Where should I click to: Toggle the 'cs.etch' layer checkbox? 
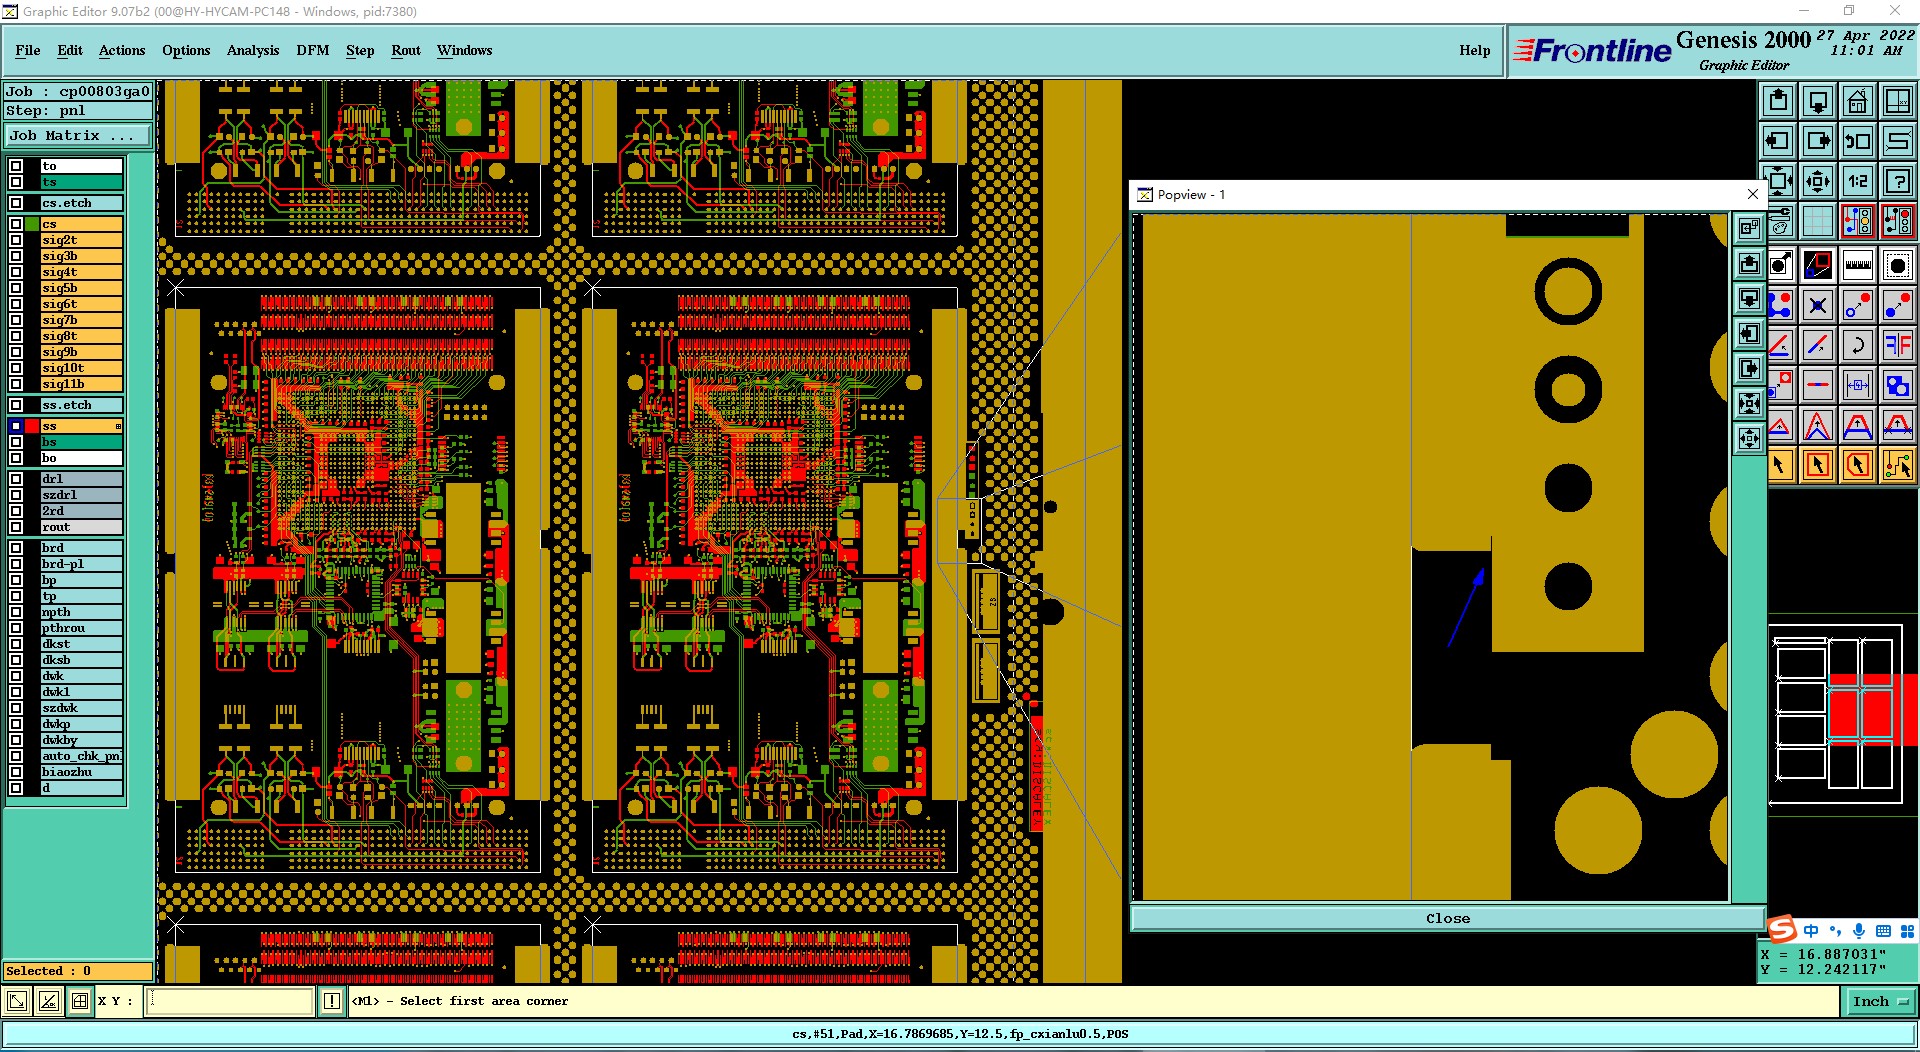click(16, 203)
